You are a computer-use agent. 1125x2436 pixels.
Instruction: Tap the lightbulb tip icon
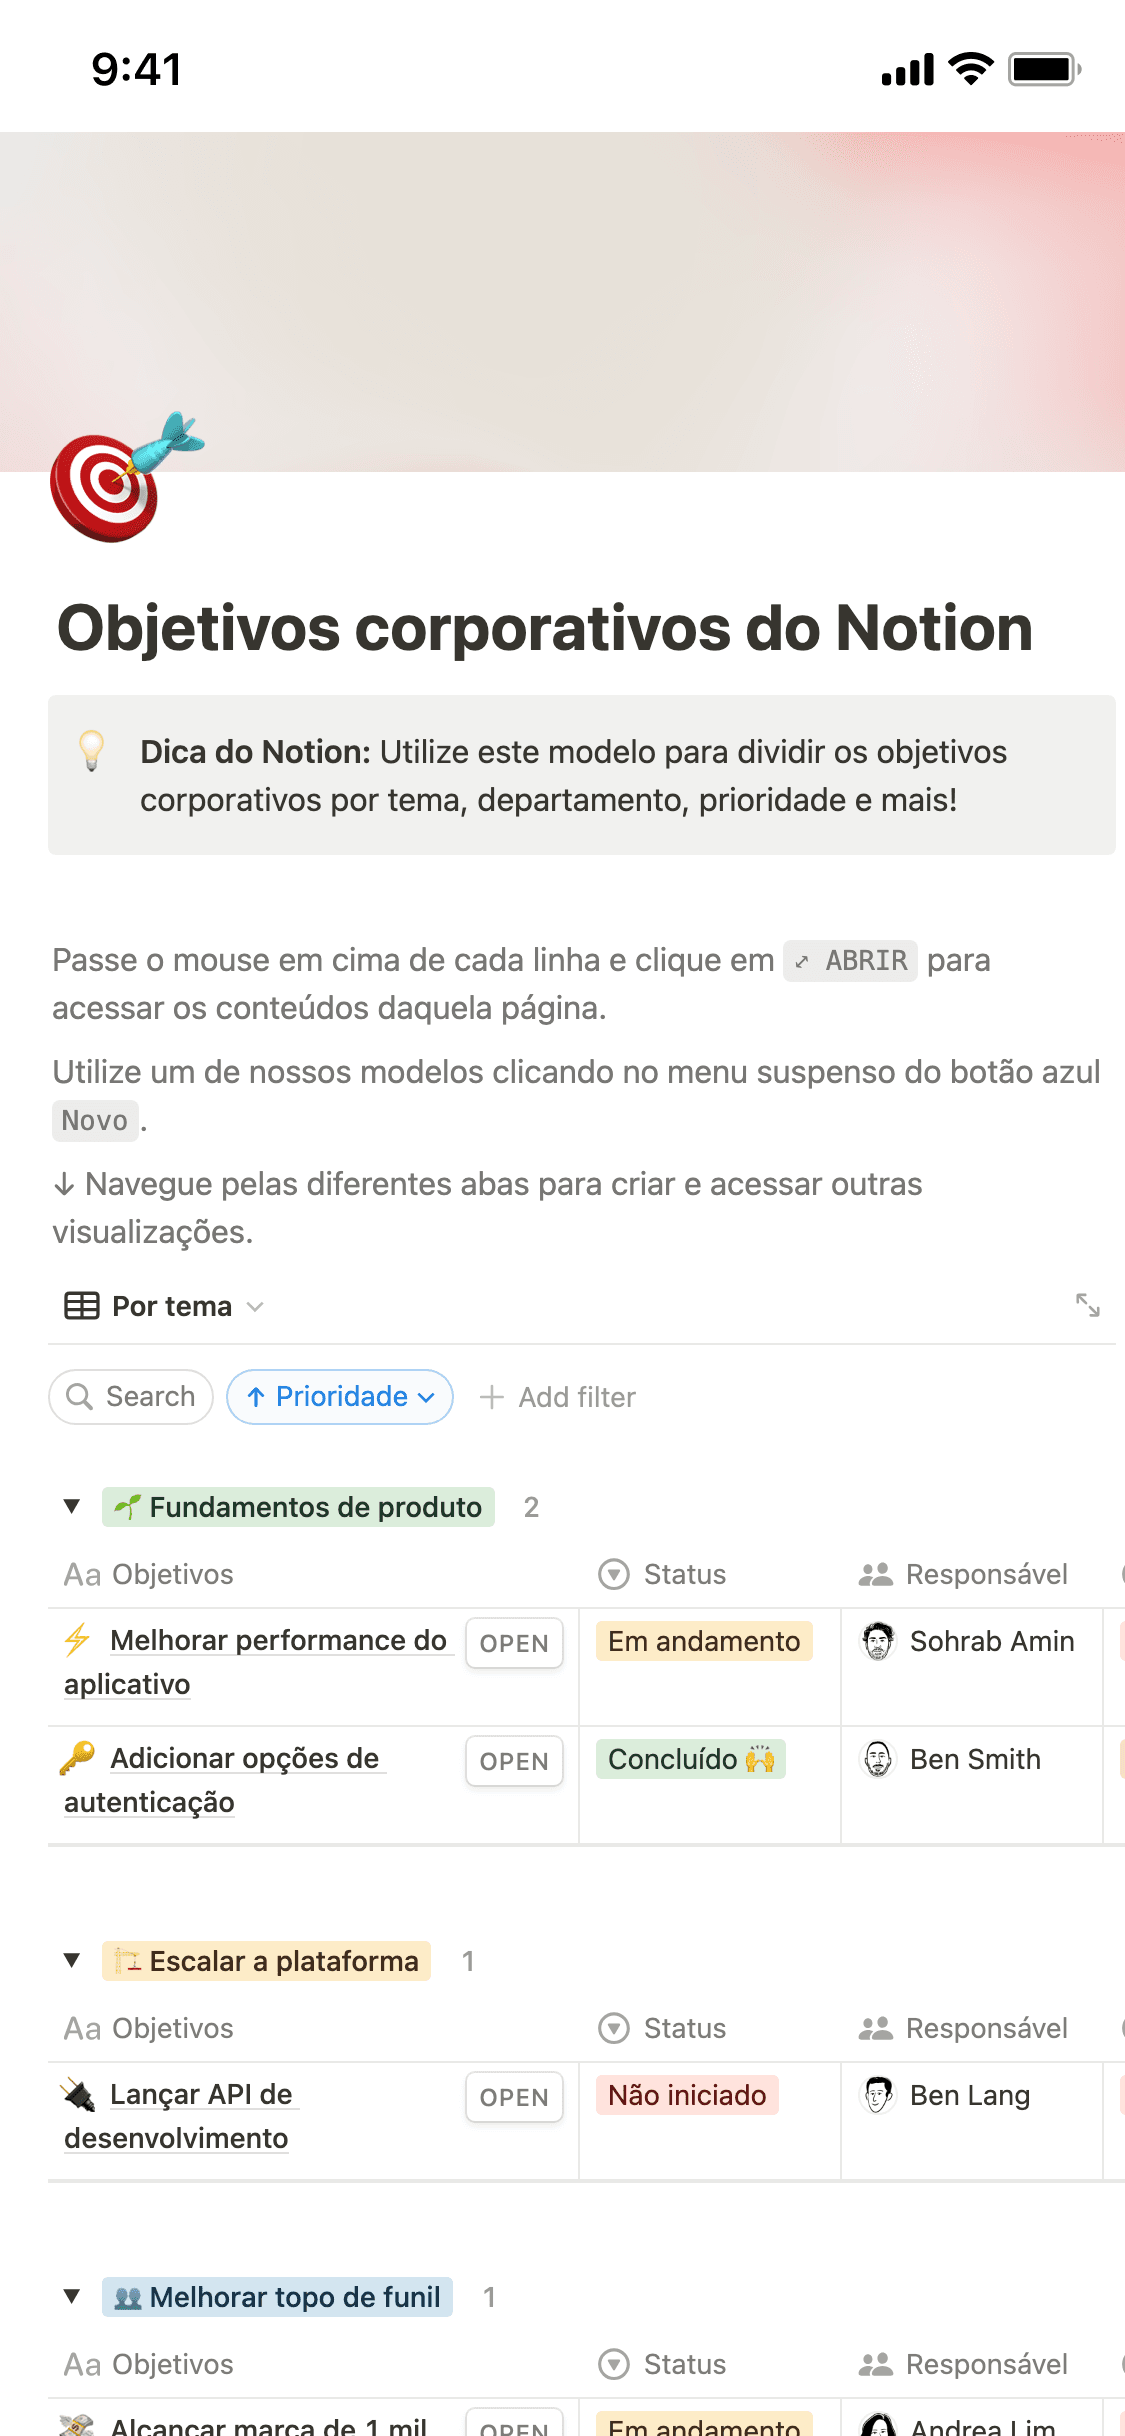(91, 751)
